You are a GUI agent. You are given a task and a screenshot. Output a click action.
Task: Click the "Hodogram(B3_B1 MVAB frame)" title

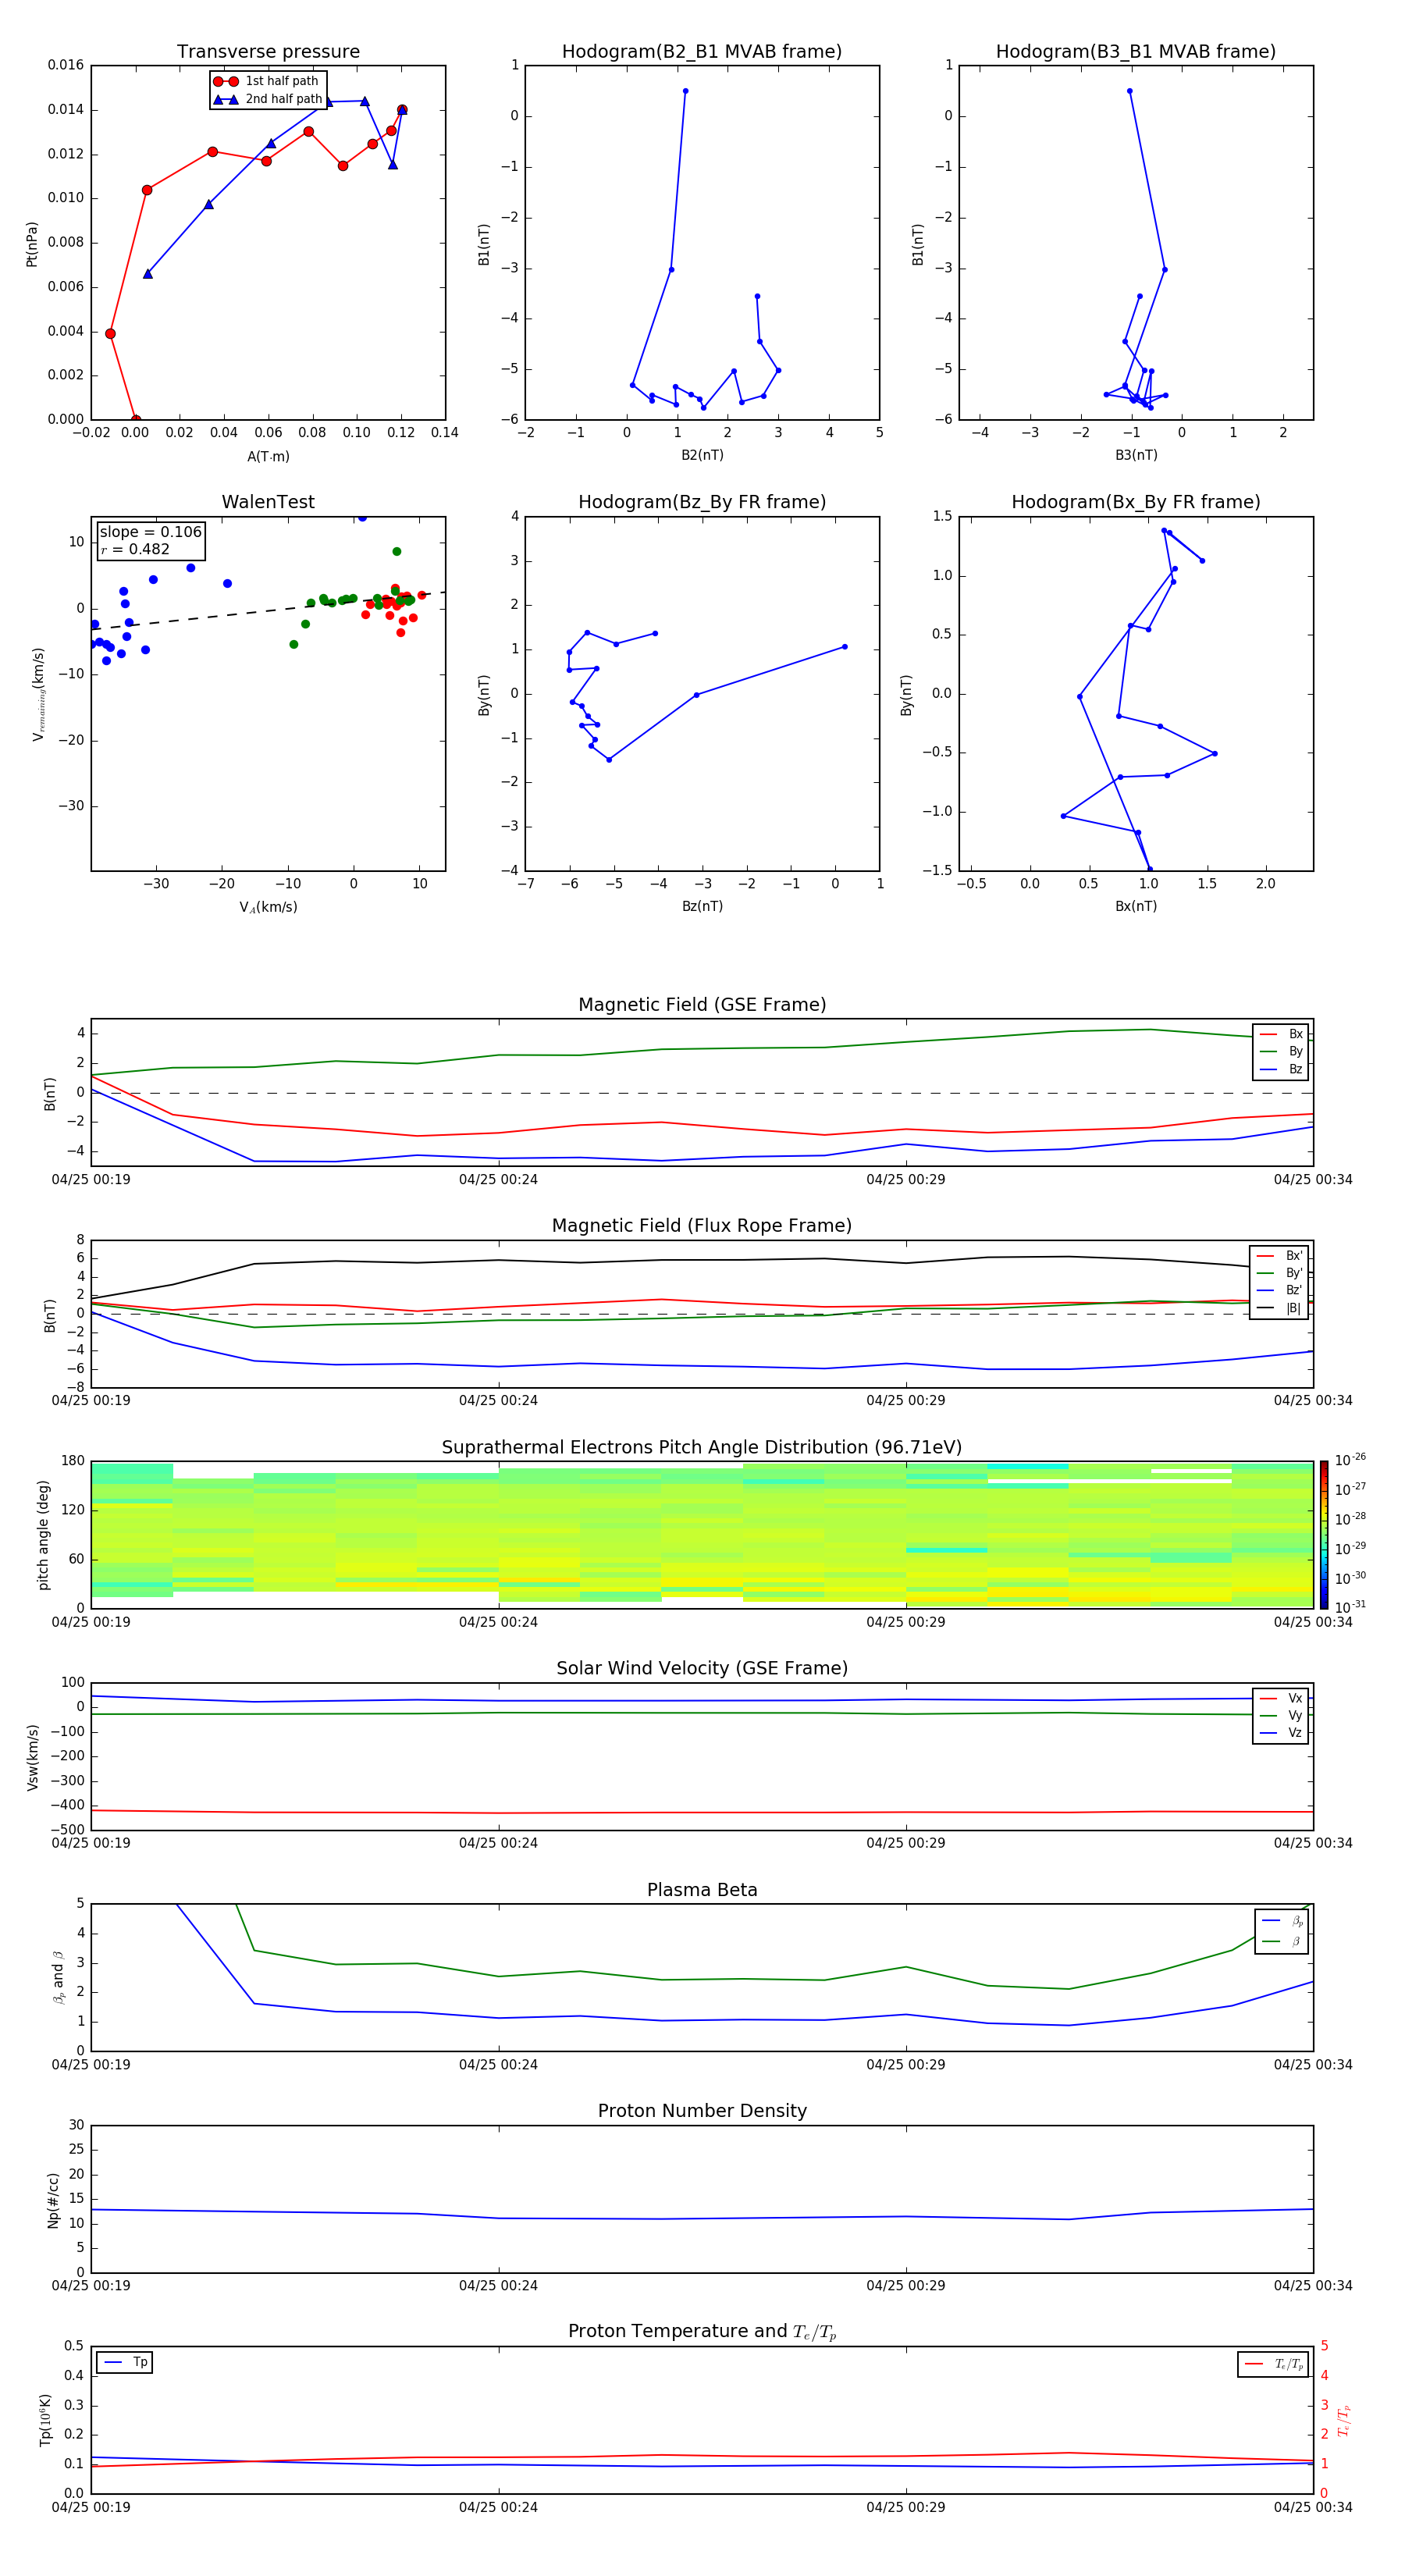click(1136, 52)
